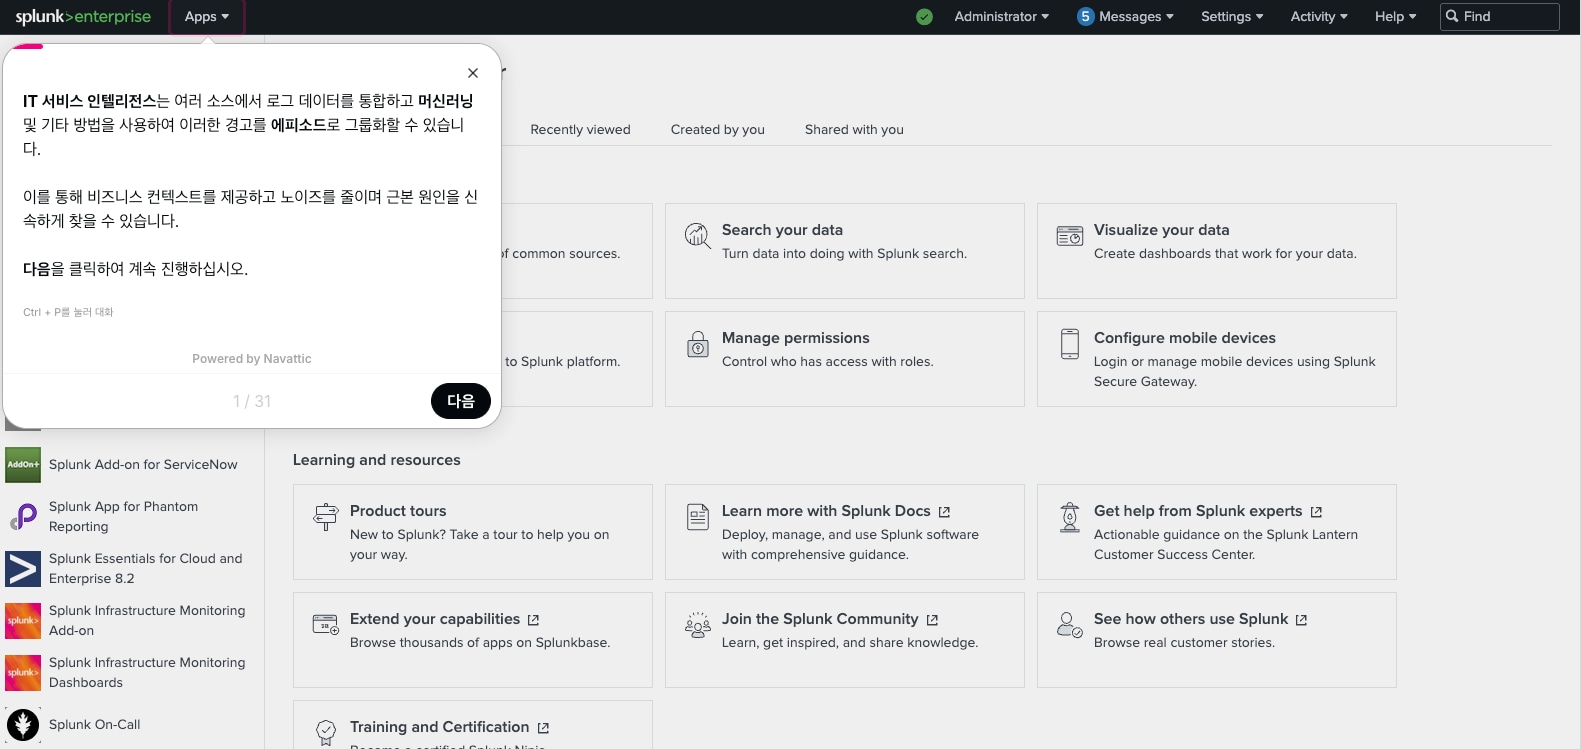Click the Get help from Splunk experts icon
Viewport: 1581px width, 749px height.
click(1070, 517)
